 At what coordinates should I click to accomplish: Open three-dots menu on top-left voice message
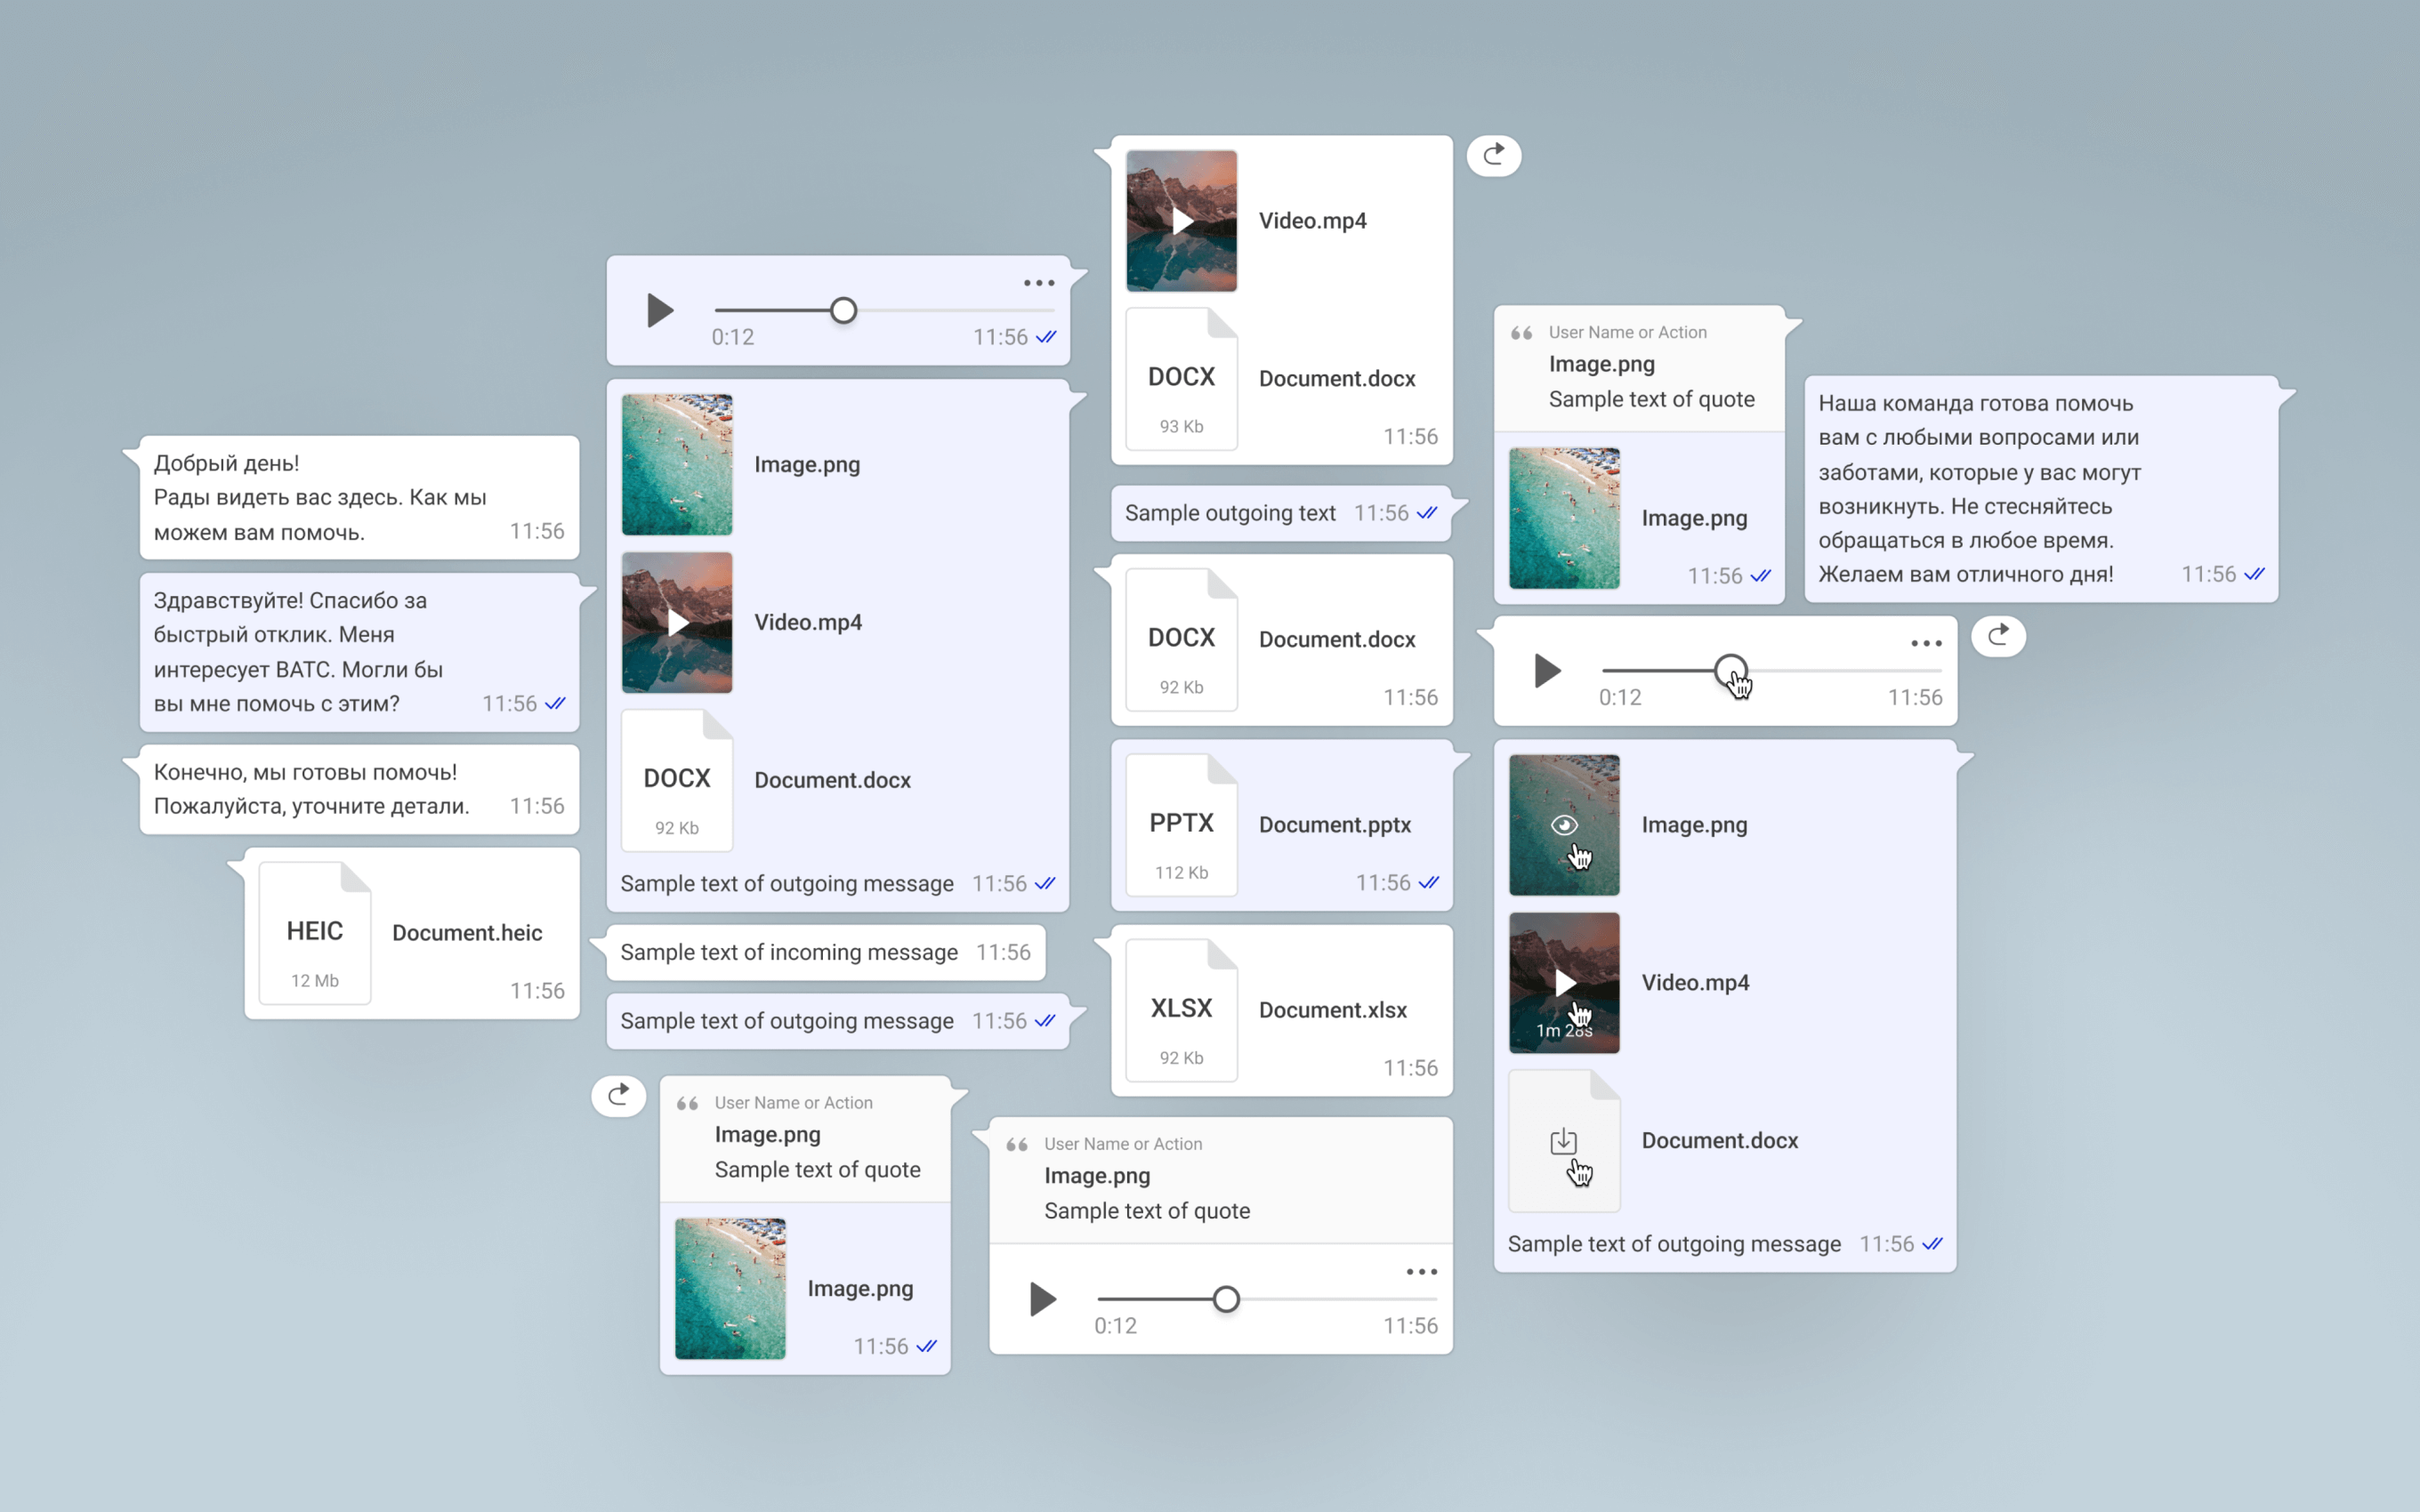(x=1038, y=283)
